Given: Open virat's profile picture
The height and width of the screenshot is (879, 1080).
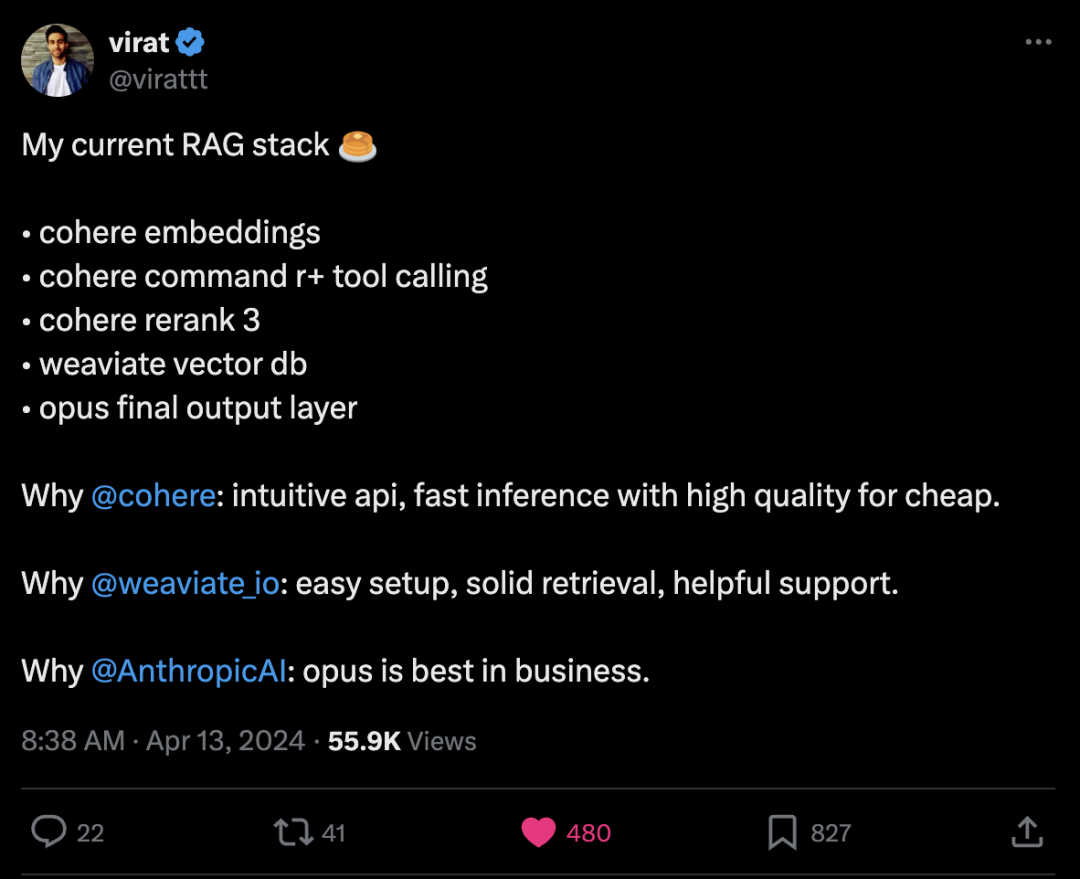Looking at the screenshot, I should [58, 61].
